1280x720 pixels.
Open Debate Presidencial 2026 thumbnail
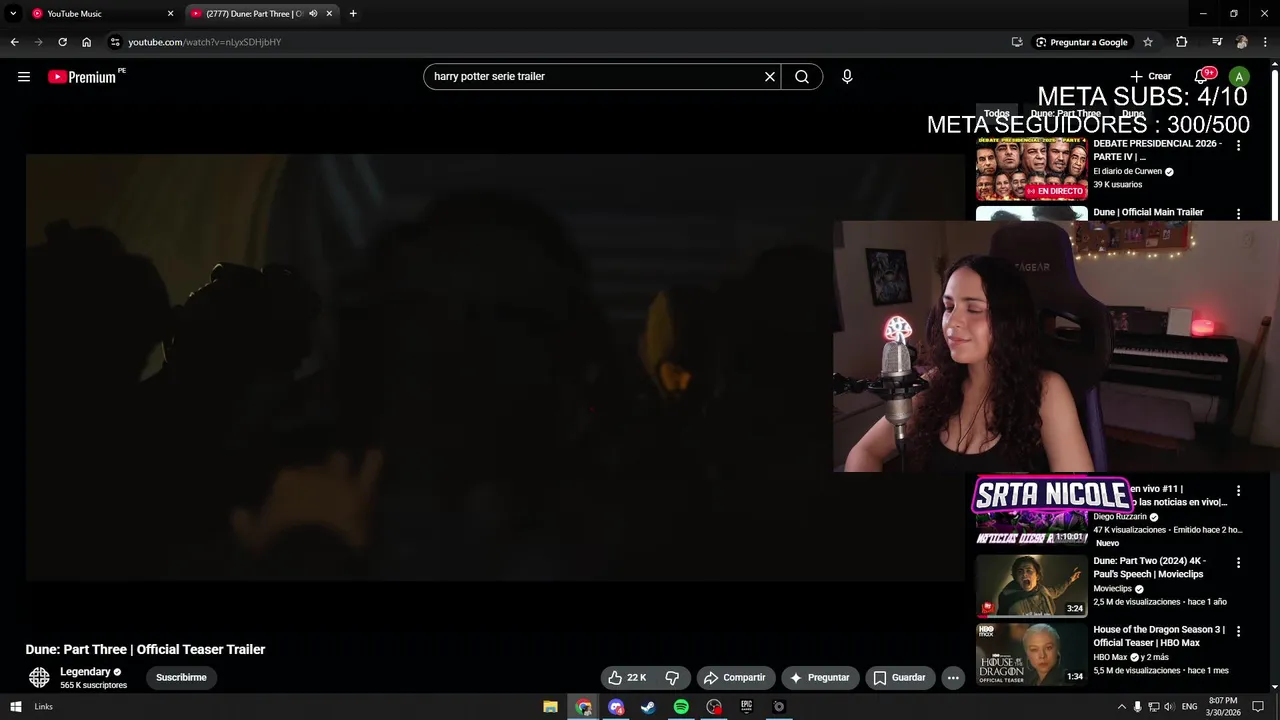[x=1031, y=169]
